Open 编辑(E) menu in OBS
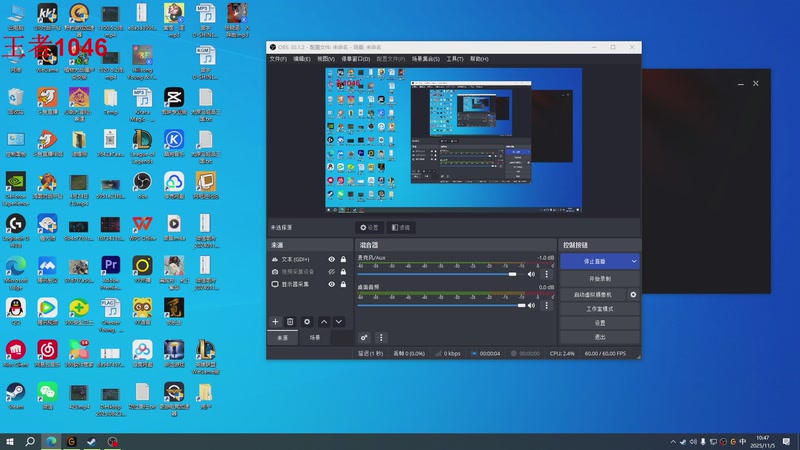Screen dimensions: 800x450 coord(302,59)
